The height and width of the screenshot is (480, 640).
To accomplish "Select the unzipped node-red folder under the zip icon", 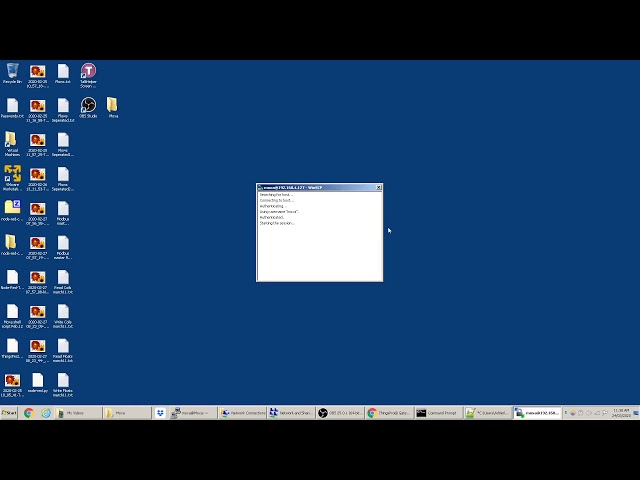I will [x=12, y=245].
